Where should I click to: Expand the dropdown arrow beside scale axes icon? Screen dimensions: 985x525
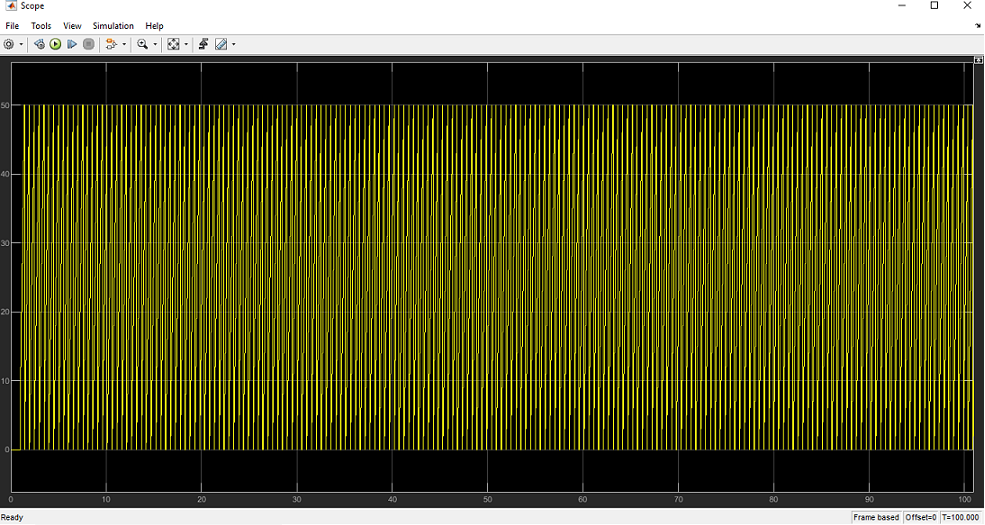click(186, 44)
